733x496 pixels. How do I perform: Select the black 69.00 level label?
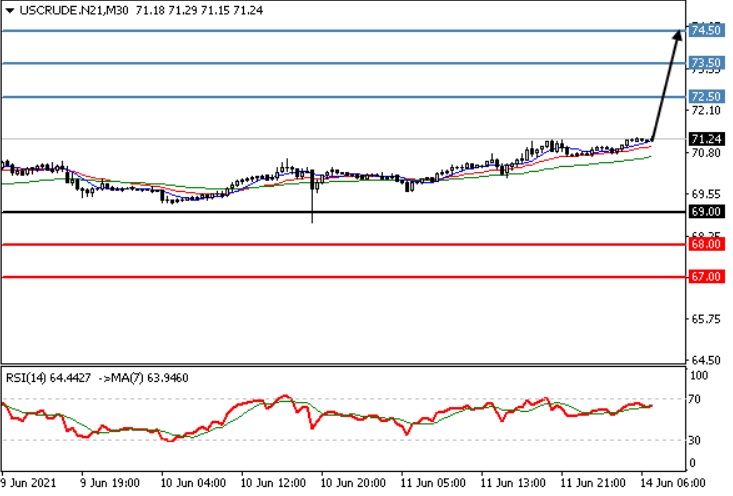click(706, 212)
